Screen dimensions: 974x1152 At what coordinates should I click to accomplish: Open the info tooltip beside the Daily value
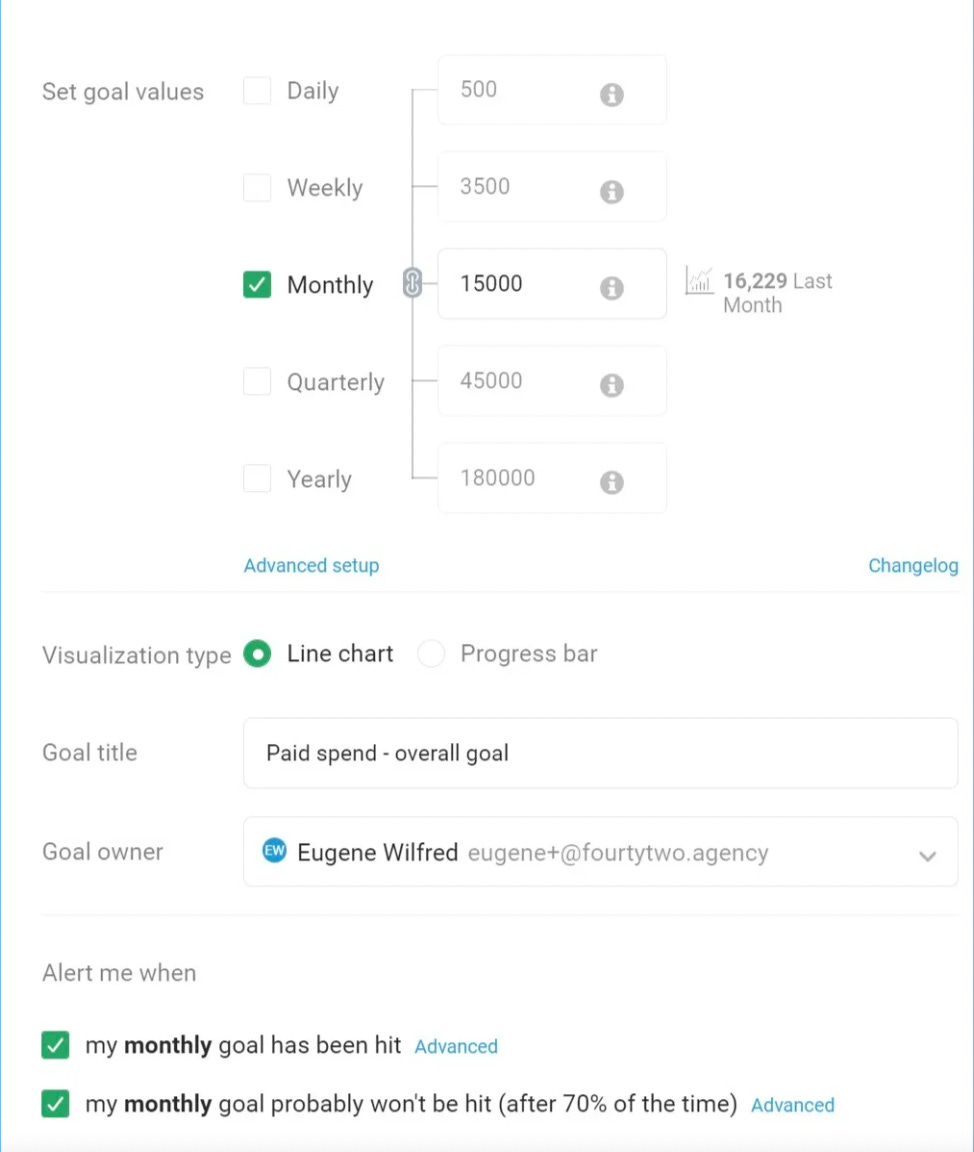click(611, 95)
